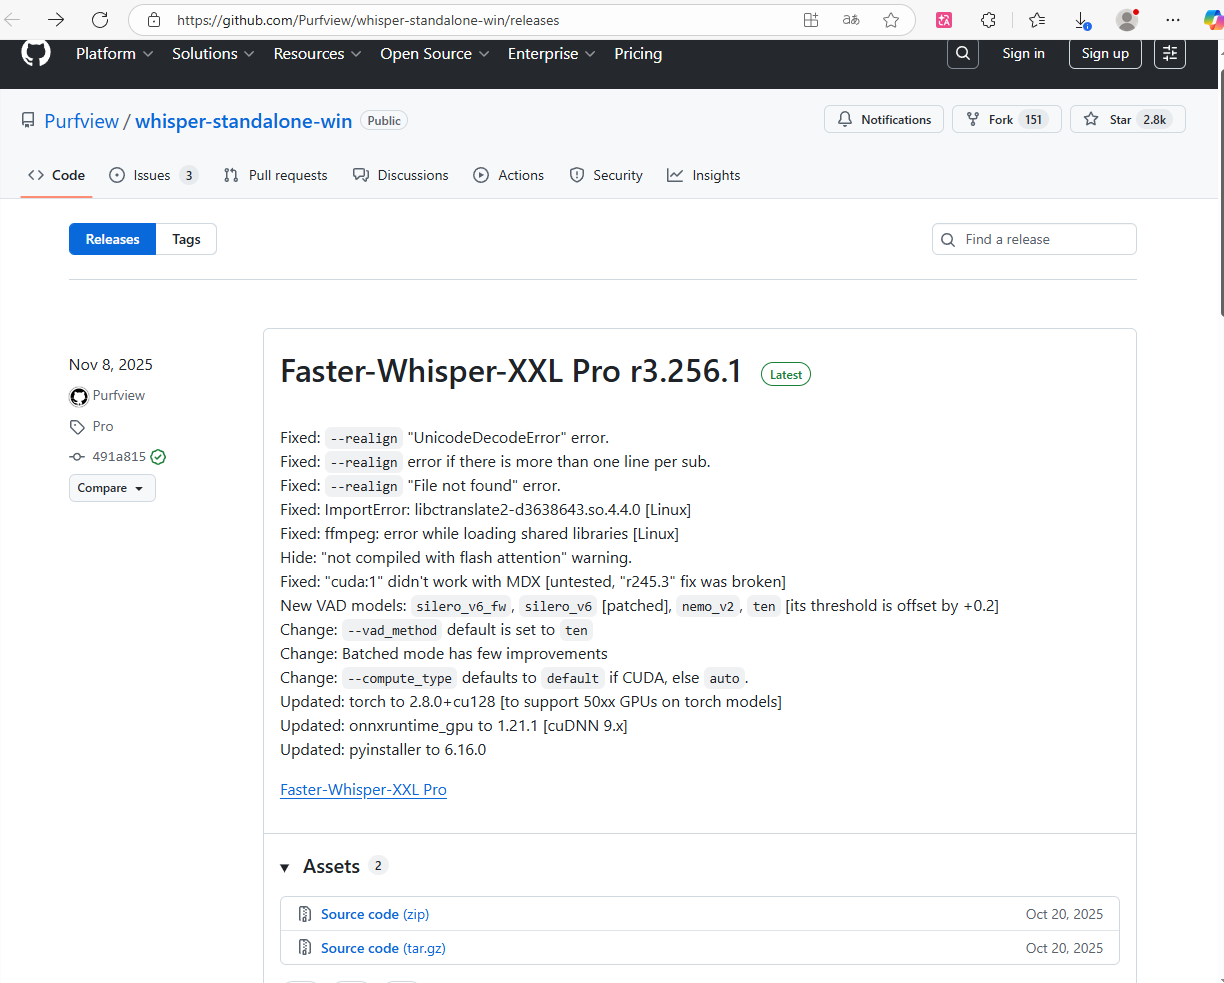The height and width of the screenshot is (983, 1224).
Task: Open Notifications for this repository
Action: tap(884, 120)
